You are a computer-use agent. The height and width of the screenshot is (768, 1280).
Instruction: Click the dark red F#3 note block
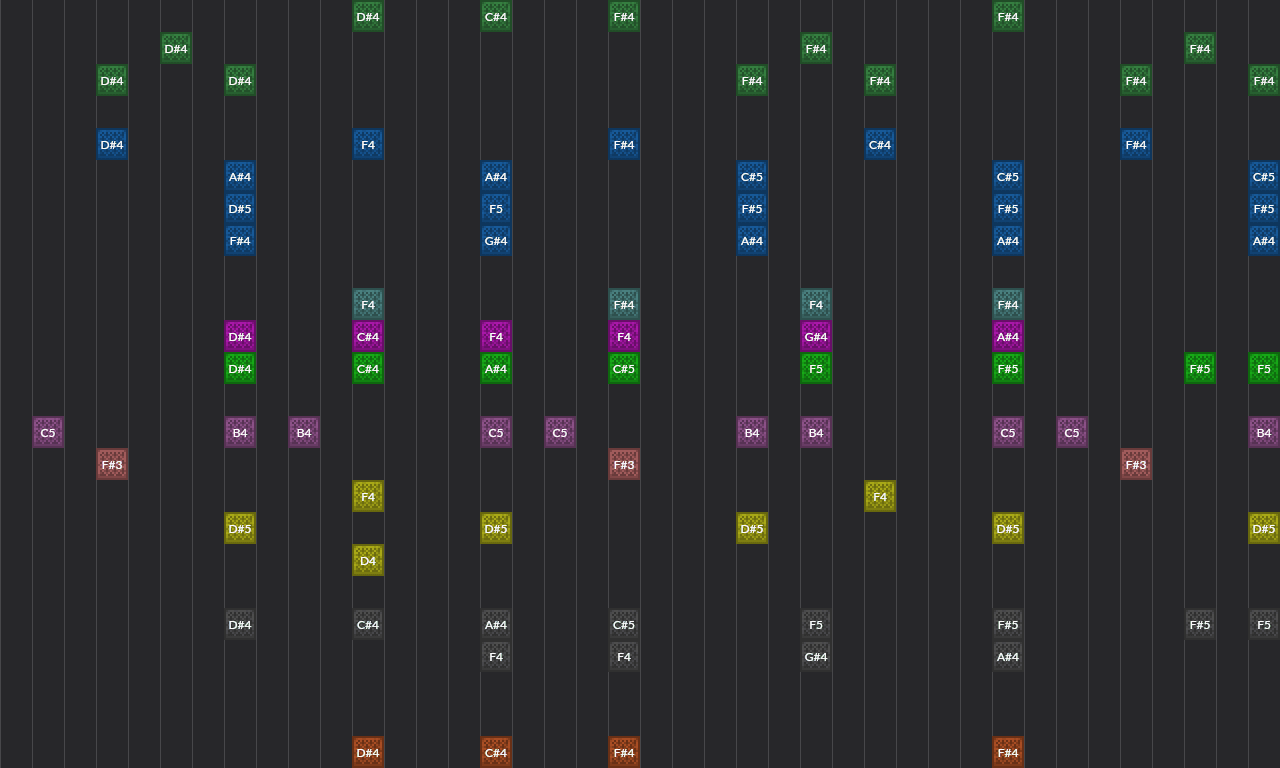[112, 464]
